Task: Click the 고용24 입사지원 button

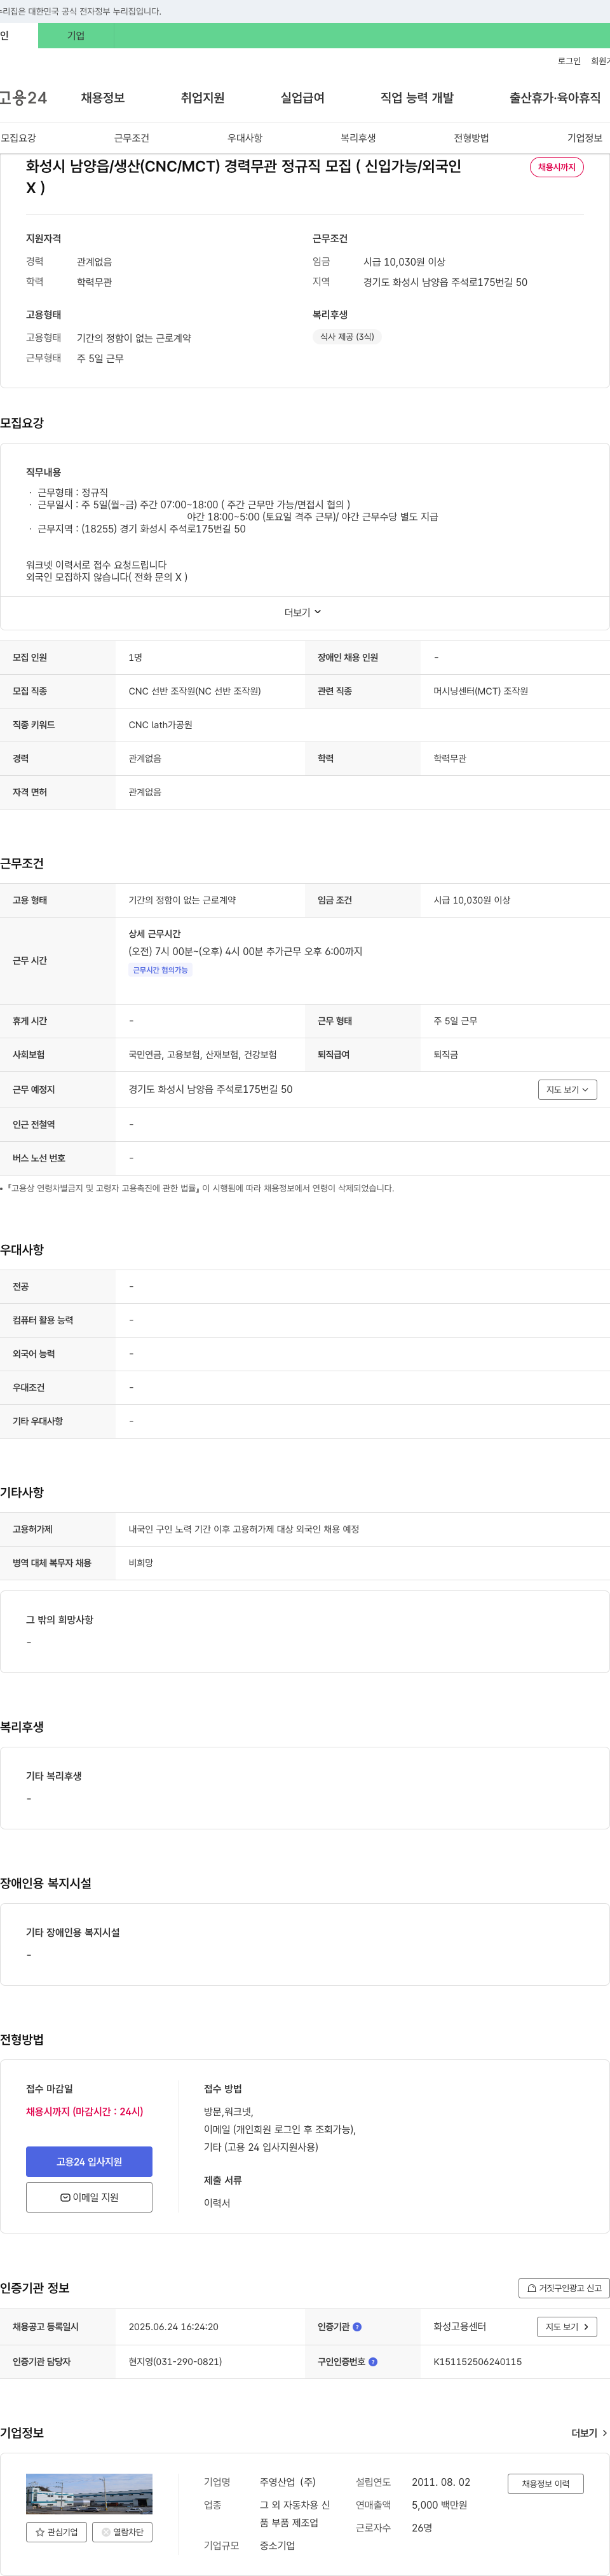Action: (89, 2161)
